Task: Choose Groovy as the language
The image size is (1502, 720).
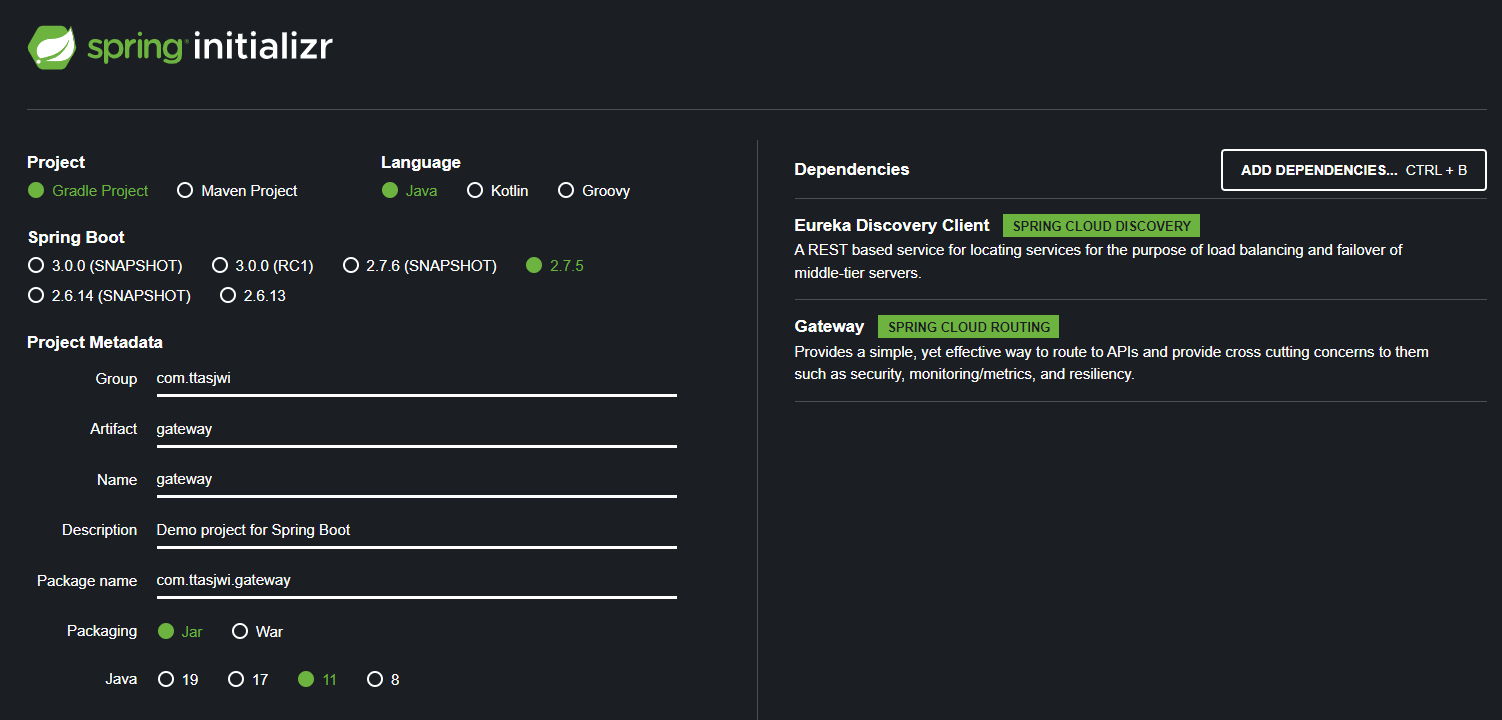Action: 594,190
